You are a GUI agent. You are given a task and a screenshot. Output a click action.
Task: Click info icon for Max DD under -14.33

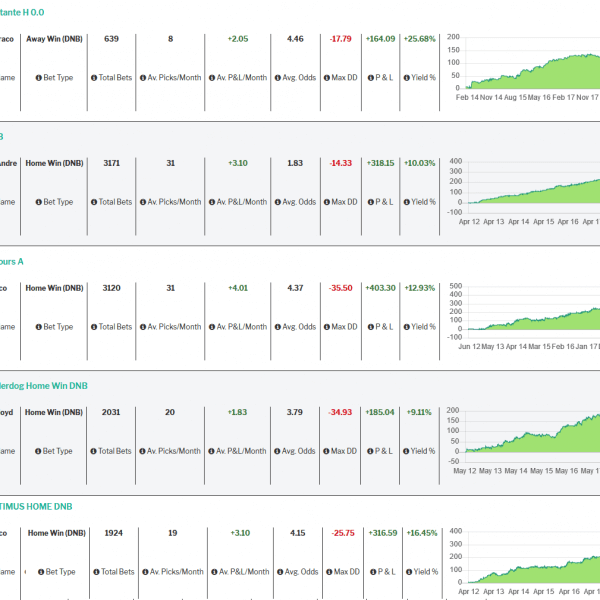click(327, 202)
